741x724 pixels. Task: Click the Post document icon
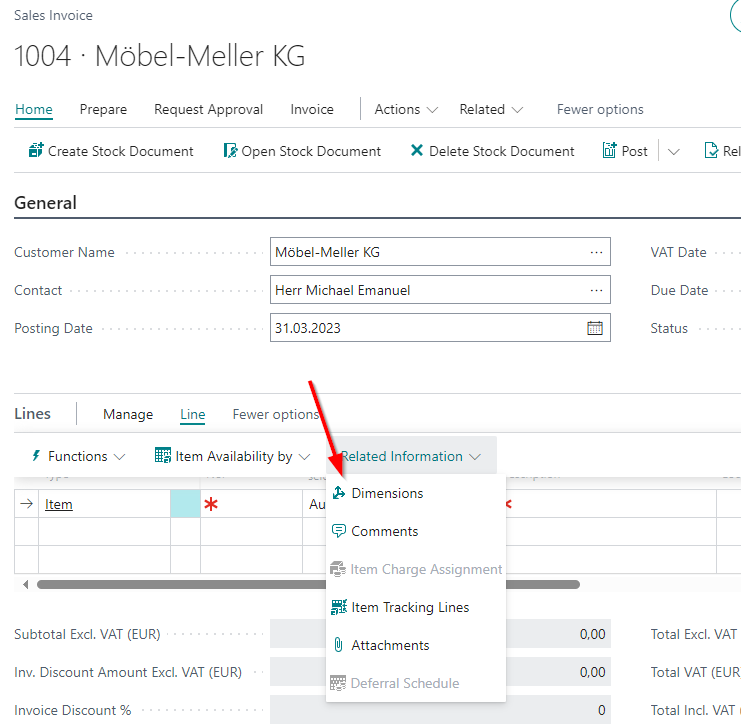[x=609, y=151]
